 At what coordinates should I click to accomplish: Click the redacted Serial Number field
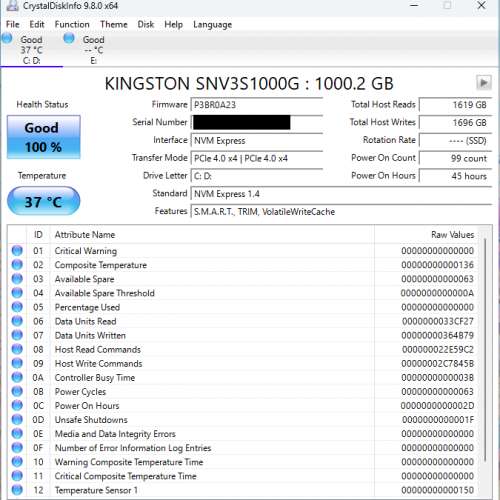coord(257,122)
